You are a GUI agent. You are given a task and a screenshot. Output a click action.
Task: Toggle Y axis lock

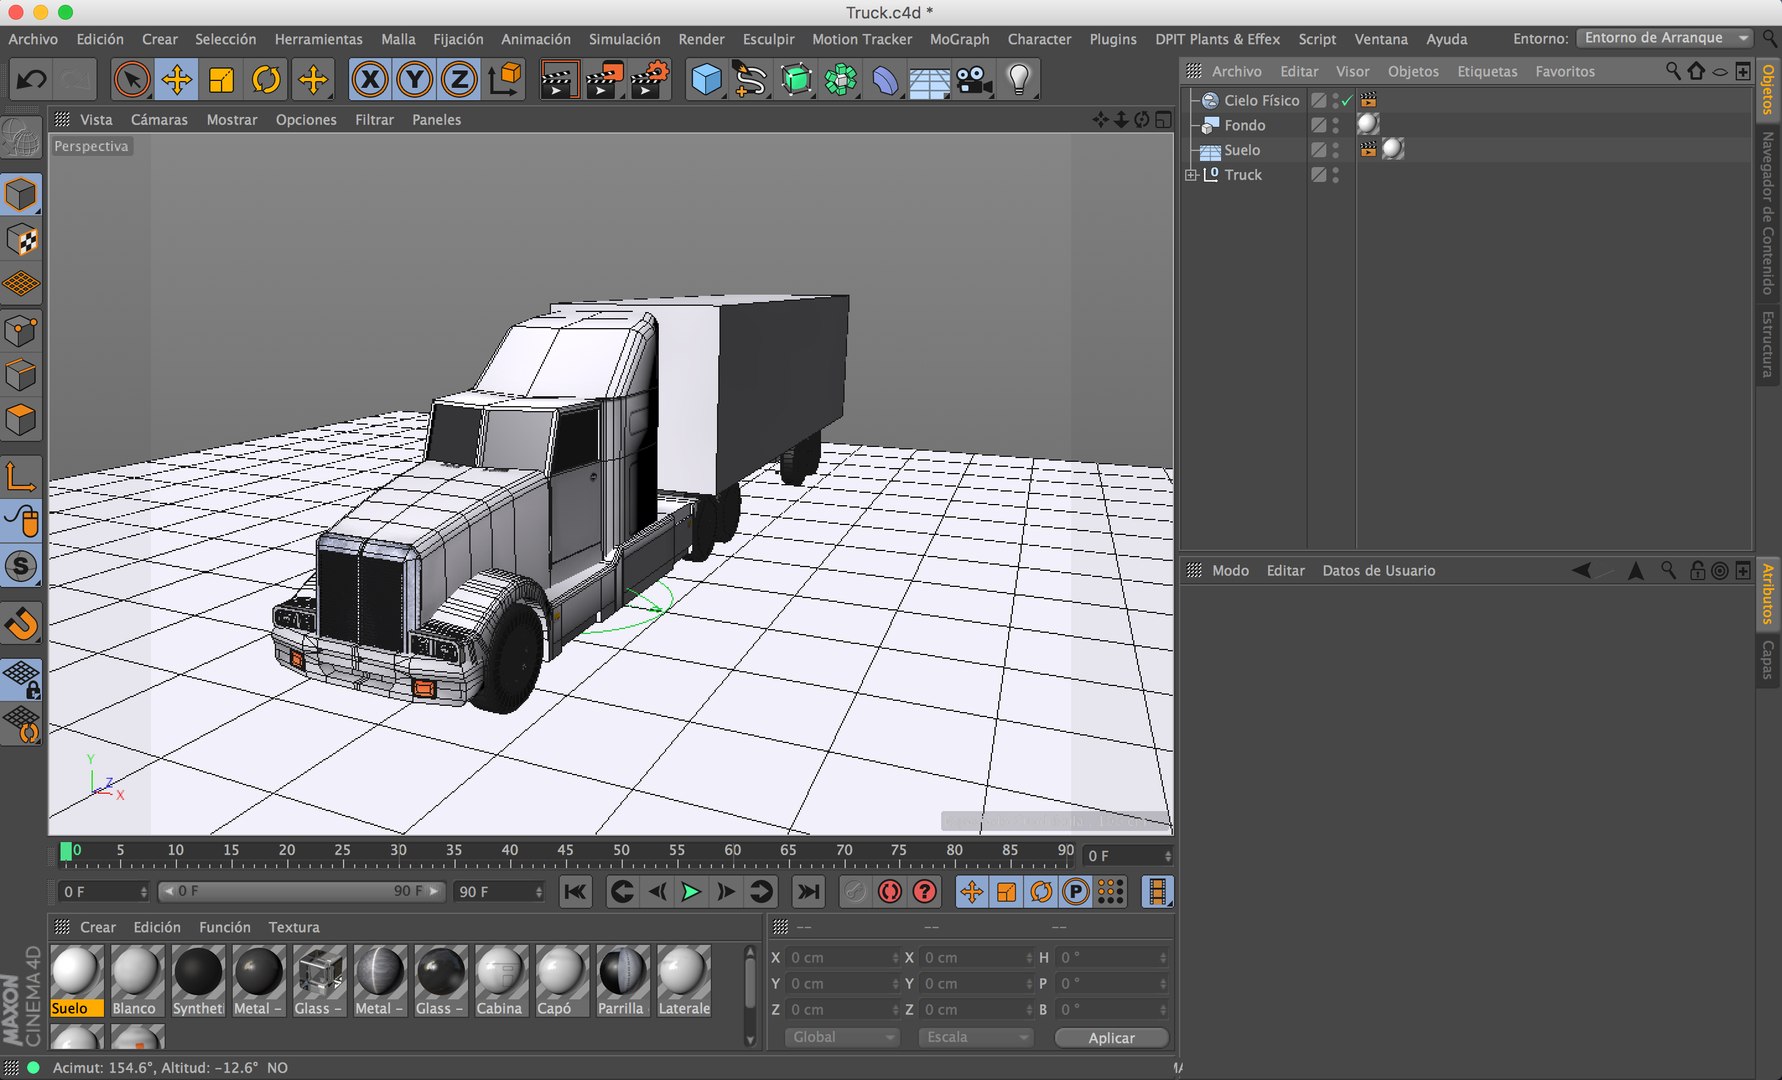coord(414,79)
